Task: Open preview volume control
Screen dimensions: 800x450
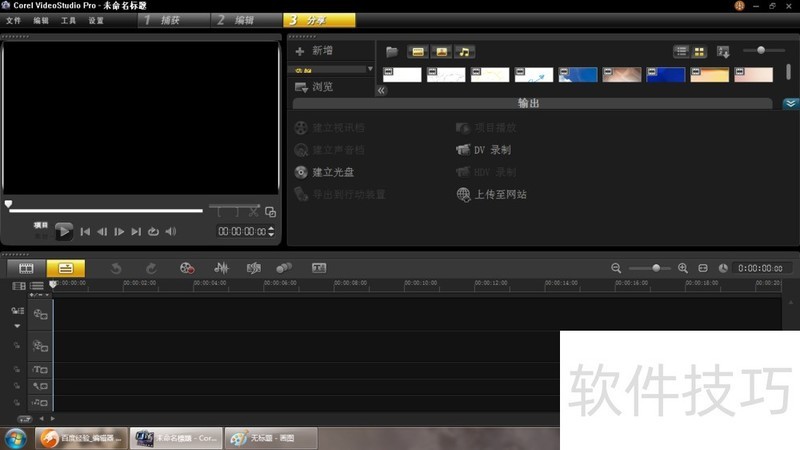Action: coord(170,232)
